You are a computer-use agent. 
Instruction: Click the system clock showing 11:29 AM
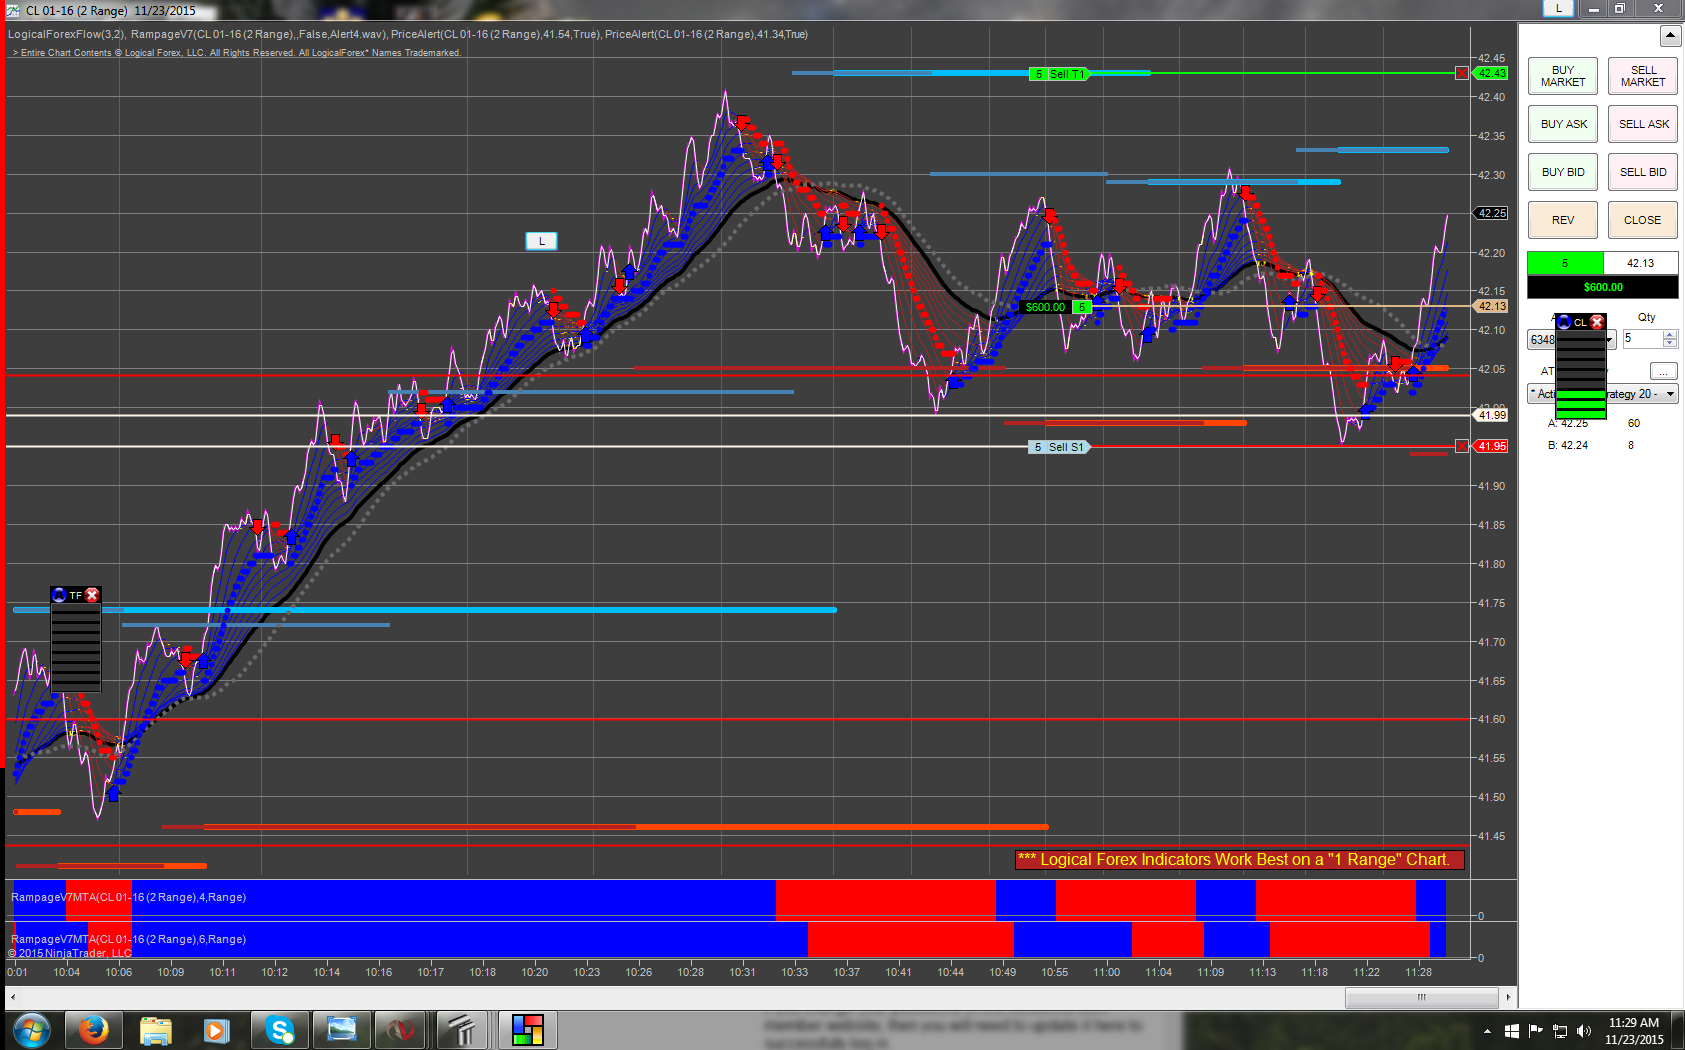(x=1634, y=1031)
